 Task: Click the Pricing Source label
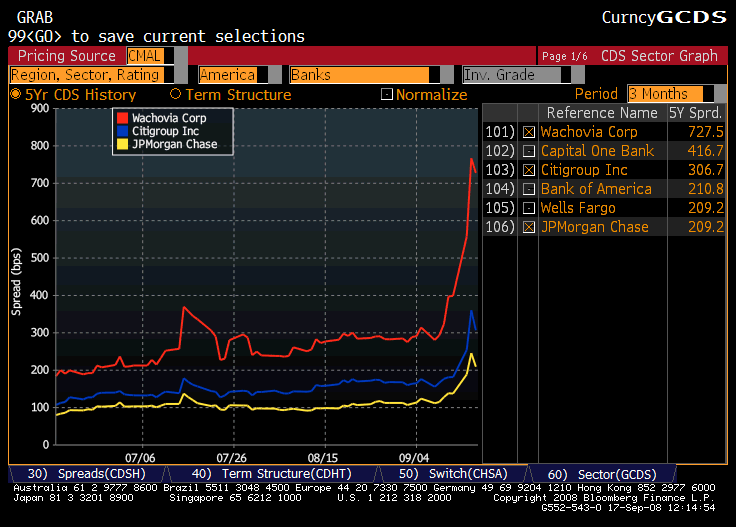tap(67, 56)
